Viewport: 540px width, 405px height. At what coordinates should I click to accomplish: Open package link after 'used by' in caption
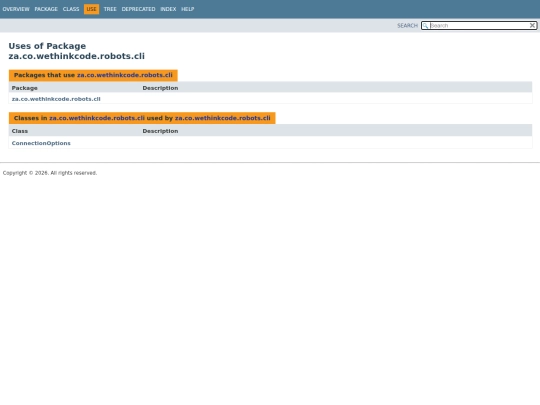[x=222, y=118]
